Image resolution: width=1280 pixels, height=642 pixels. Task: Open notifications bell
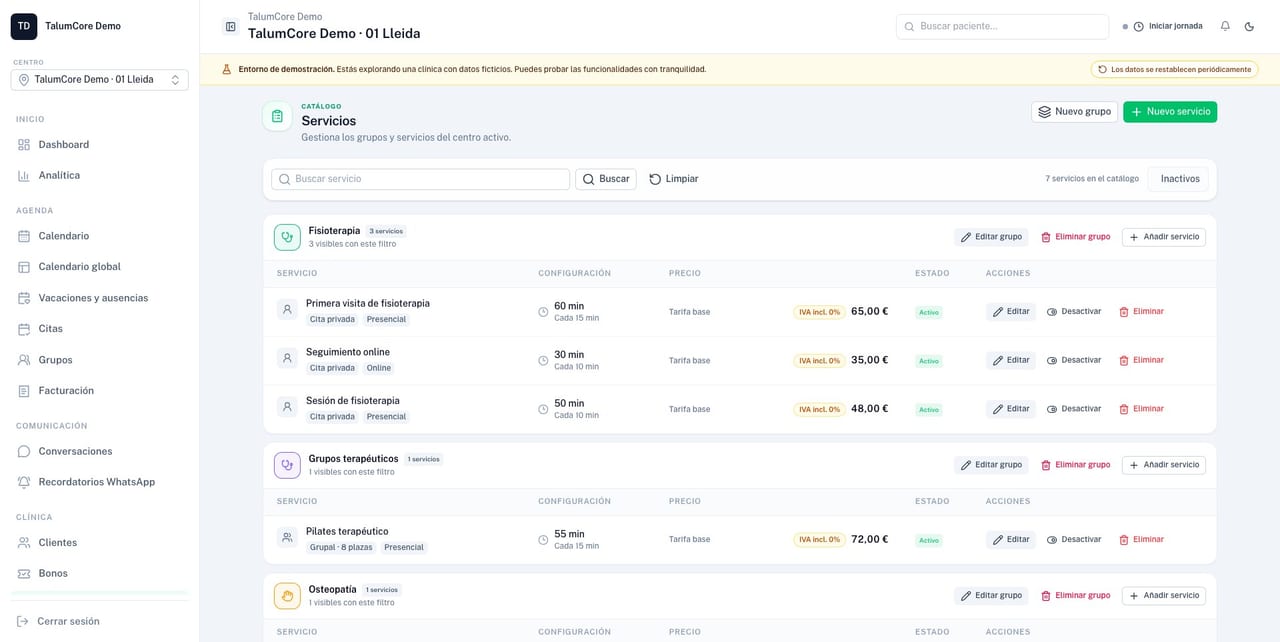pyautogui.click(x=1225, y=26)
